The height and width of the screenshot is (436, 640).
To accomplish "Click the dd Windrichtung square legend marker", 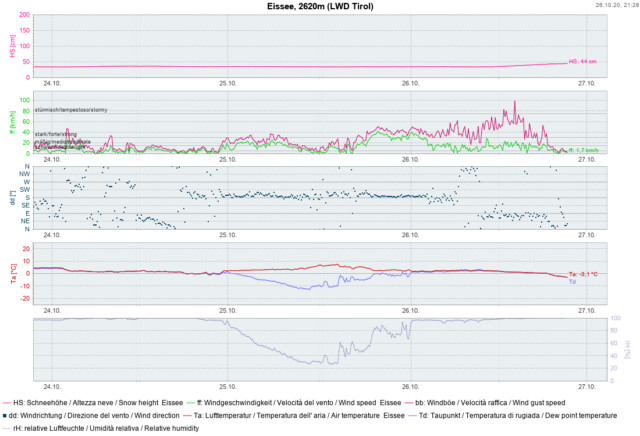I will click(5, 415).
